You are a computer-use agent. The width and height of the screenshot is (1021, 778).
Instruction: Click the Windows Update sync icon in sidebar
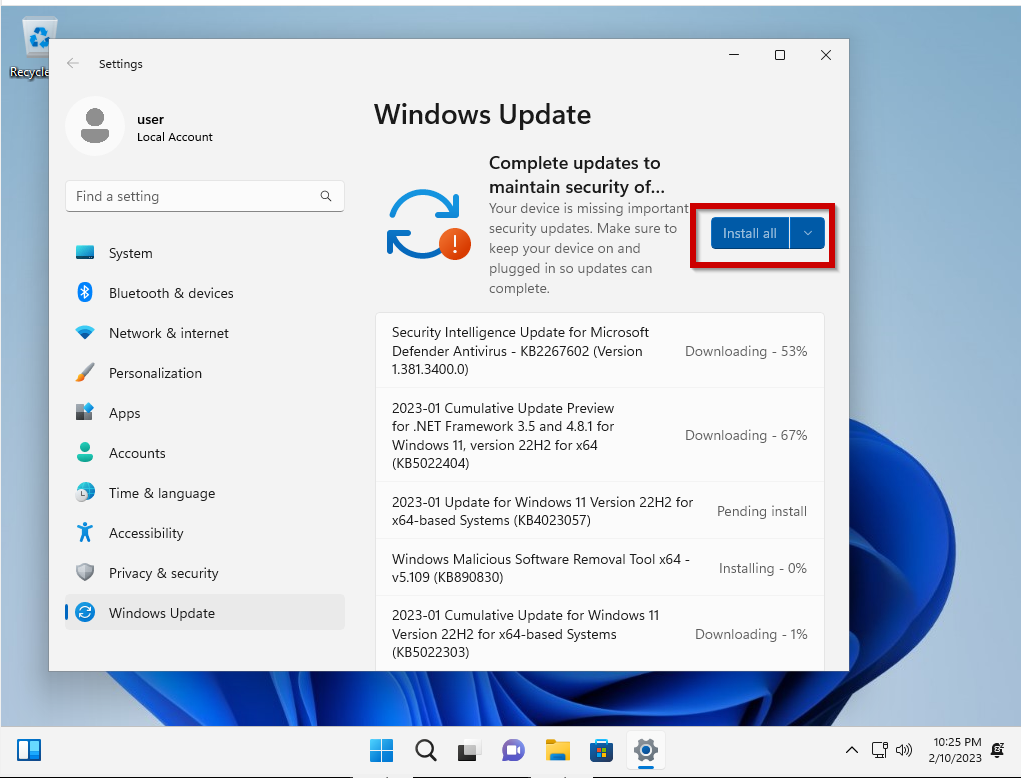(x=85, y=613)
